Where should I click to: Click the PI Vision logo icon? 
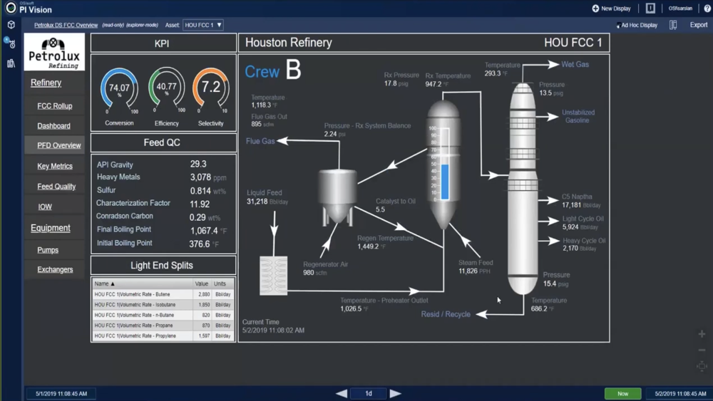point(10,7)
